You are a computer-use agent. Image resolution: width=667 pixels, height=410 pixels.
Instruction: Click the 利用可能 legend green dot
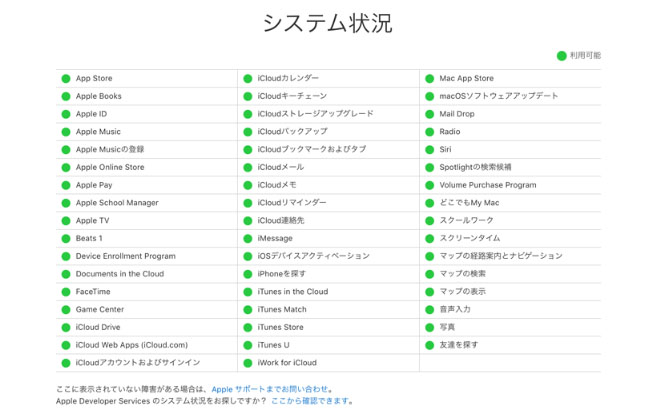click(562, 55)
